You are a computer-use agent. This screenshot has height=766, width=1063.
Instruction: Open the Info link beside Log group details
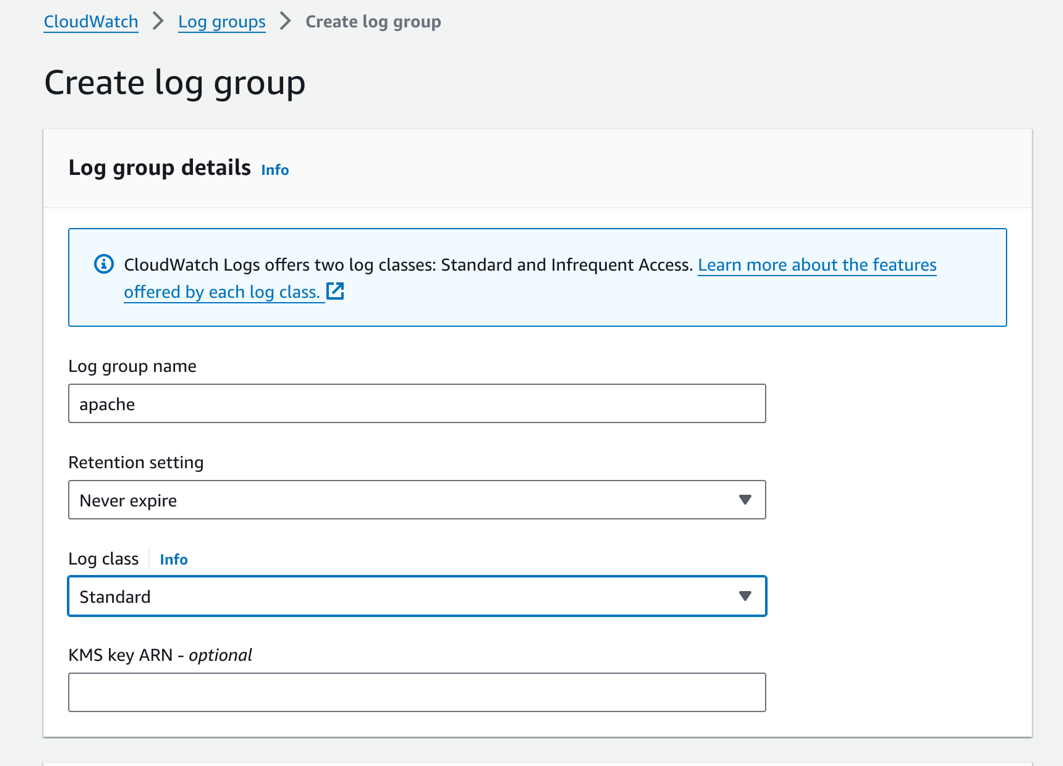click(274, 169)
